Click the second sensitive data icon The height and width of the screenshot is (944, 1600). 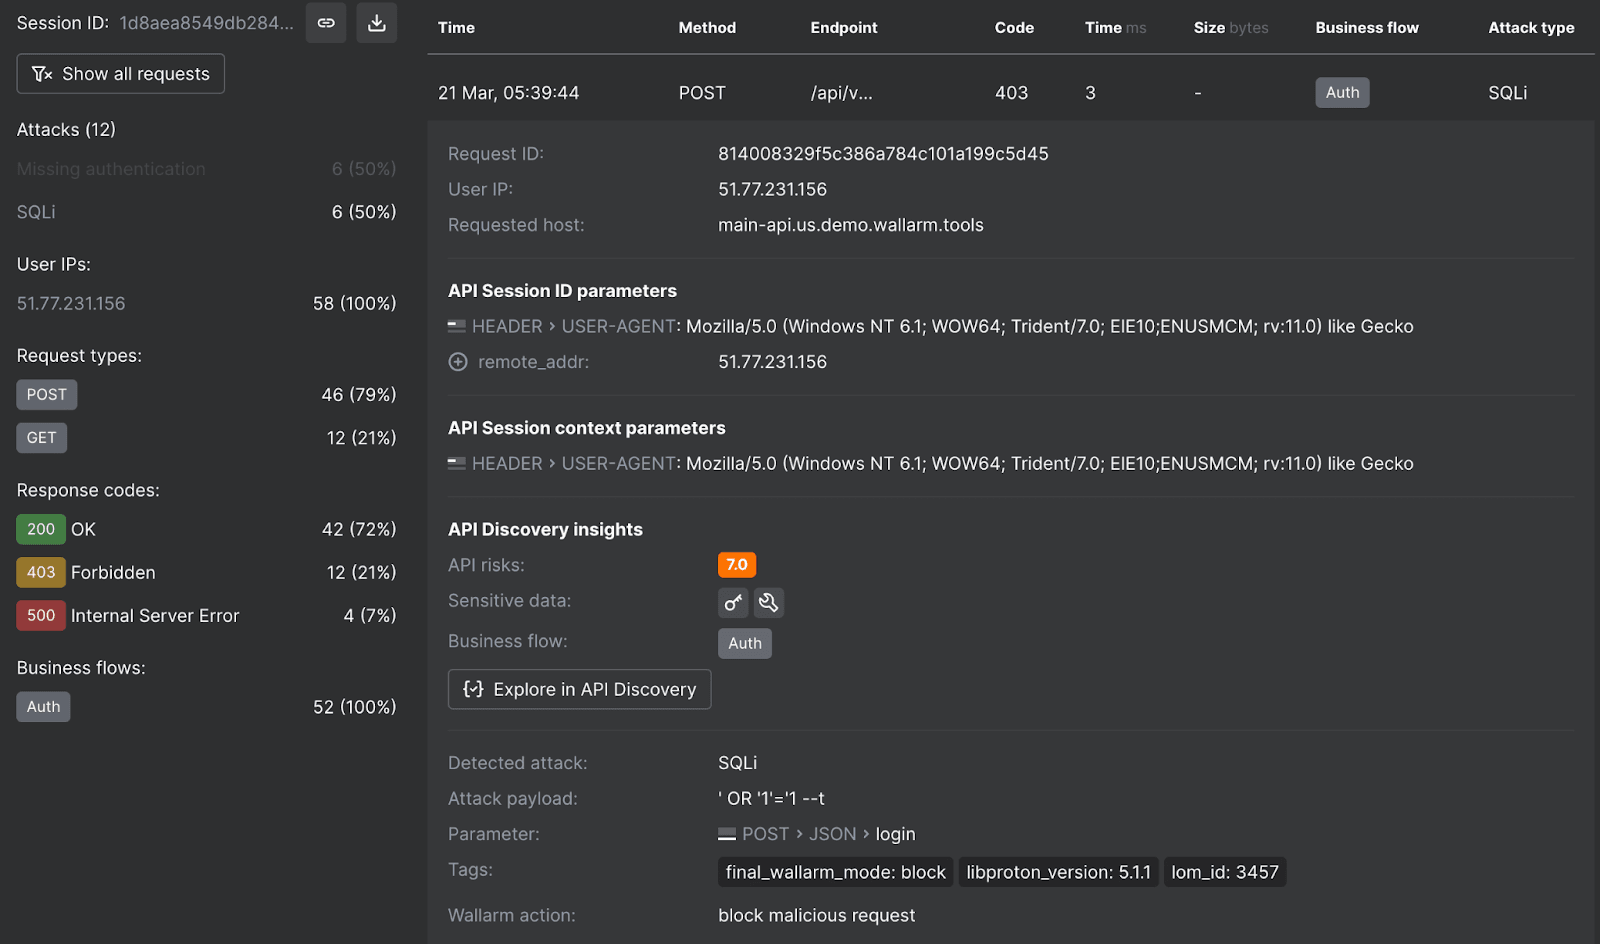coord(768,602)
